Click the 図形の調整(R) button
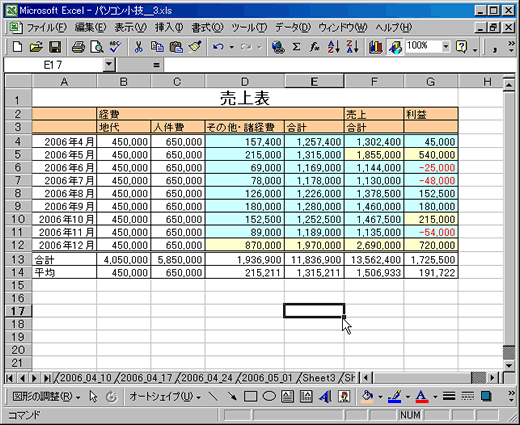Screen dimensions: 520x425 coord(46,397)
